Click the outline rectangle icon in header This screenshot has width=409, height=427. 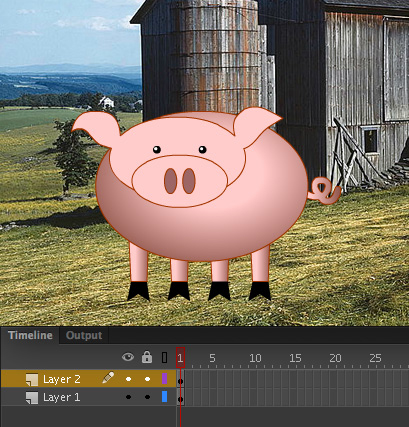click(x=164, y=357)
